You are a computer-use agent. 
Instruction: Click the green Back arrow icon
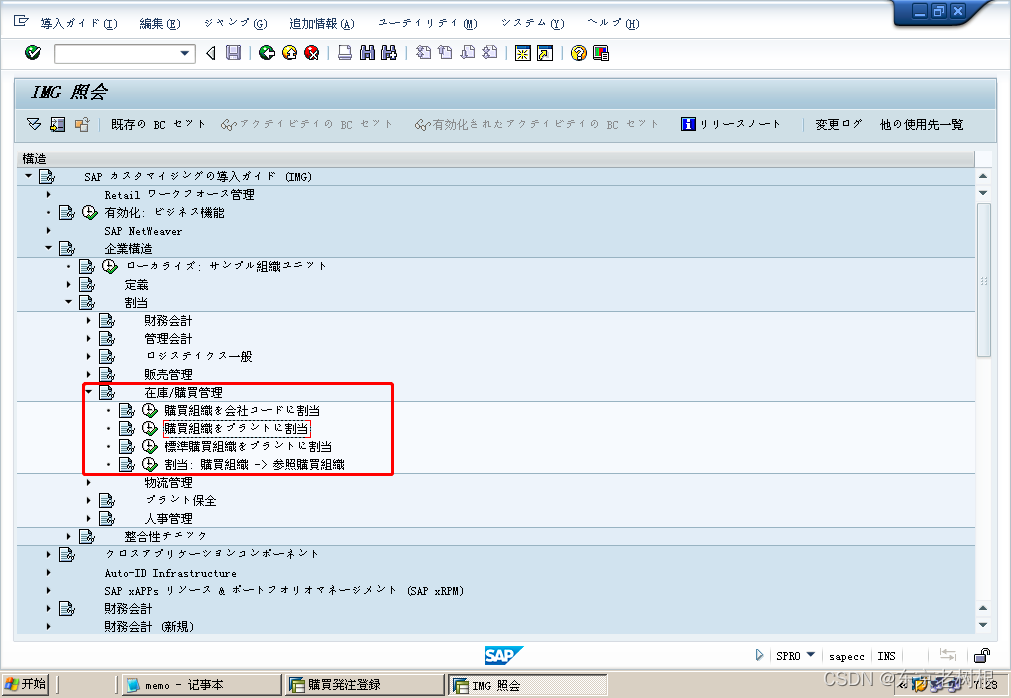(266, 53)
